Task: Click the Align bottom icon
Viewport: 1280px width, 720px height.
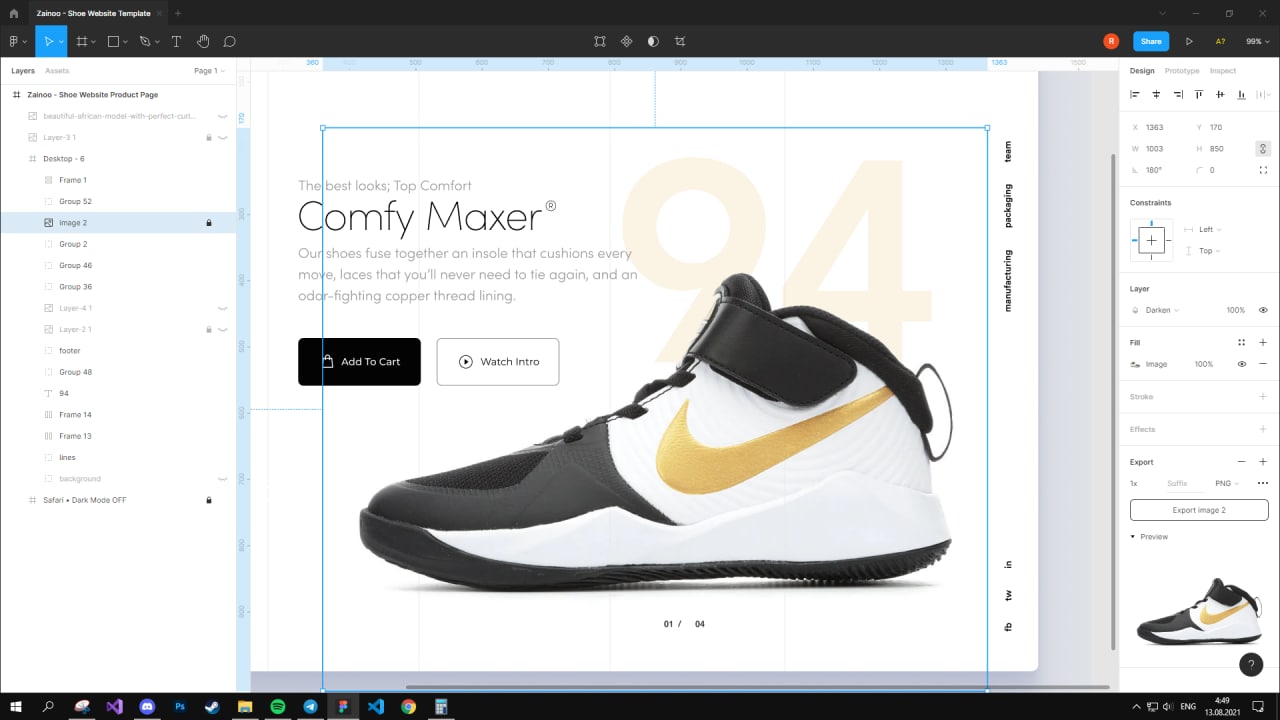Action: click(x=1242, y=95)
